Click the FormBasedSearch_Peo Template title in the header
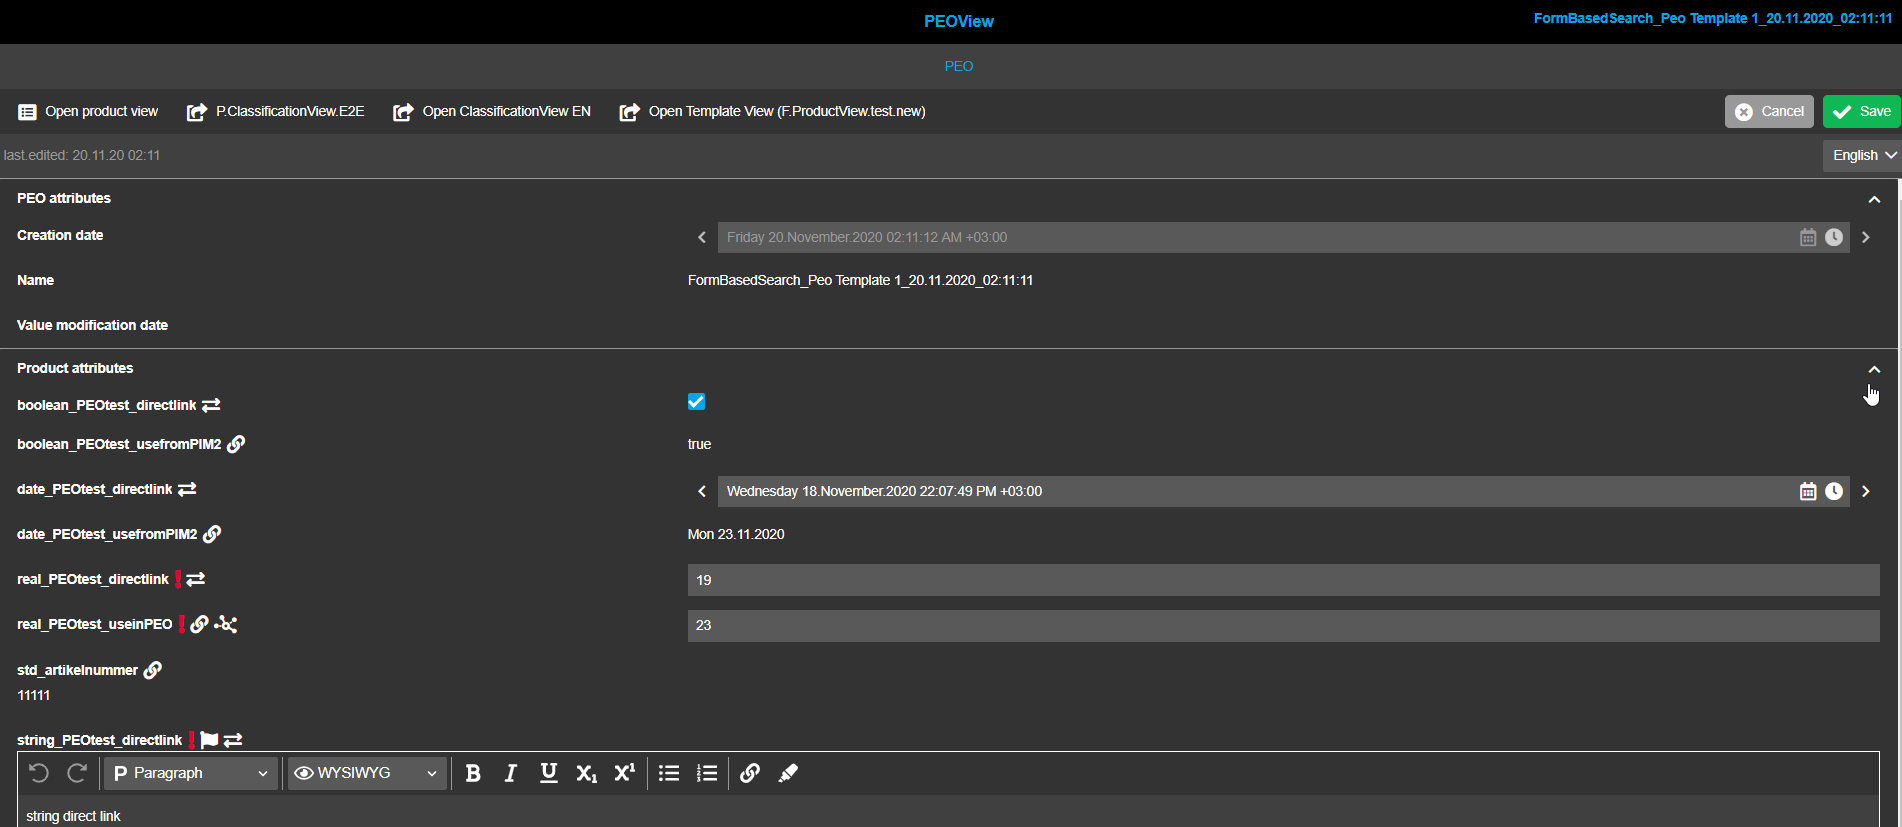Image resolution: width=1902 pixels, height=827 pixels. tap(1713, 18)
